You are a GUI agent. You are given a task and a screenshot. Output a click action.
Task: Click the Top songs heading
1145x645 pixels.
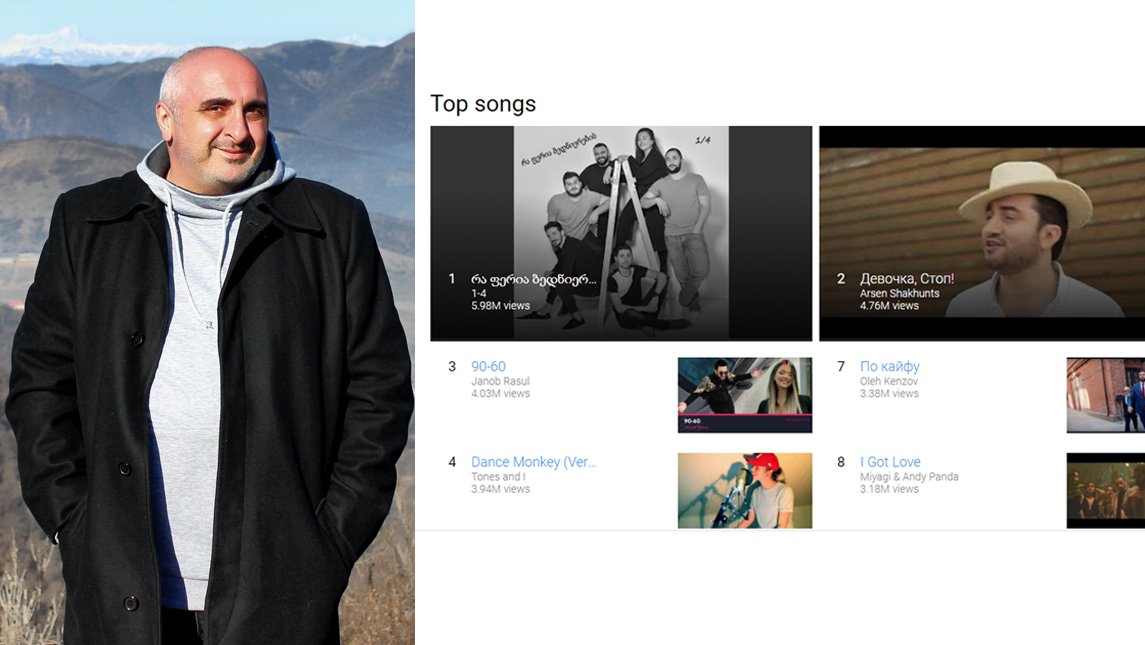point(483,104)
